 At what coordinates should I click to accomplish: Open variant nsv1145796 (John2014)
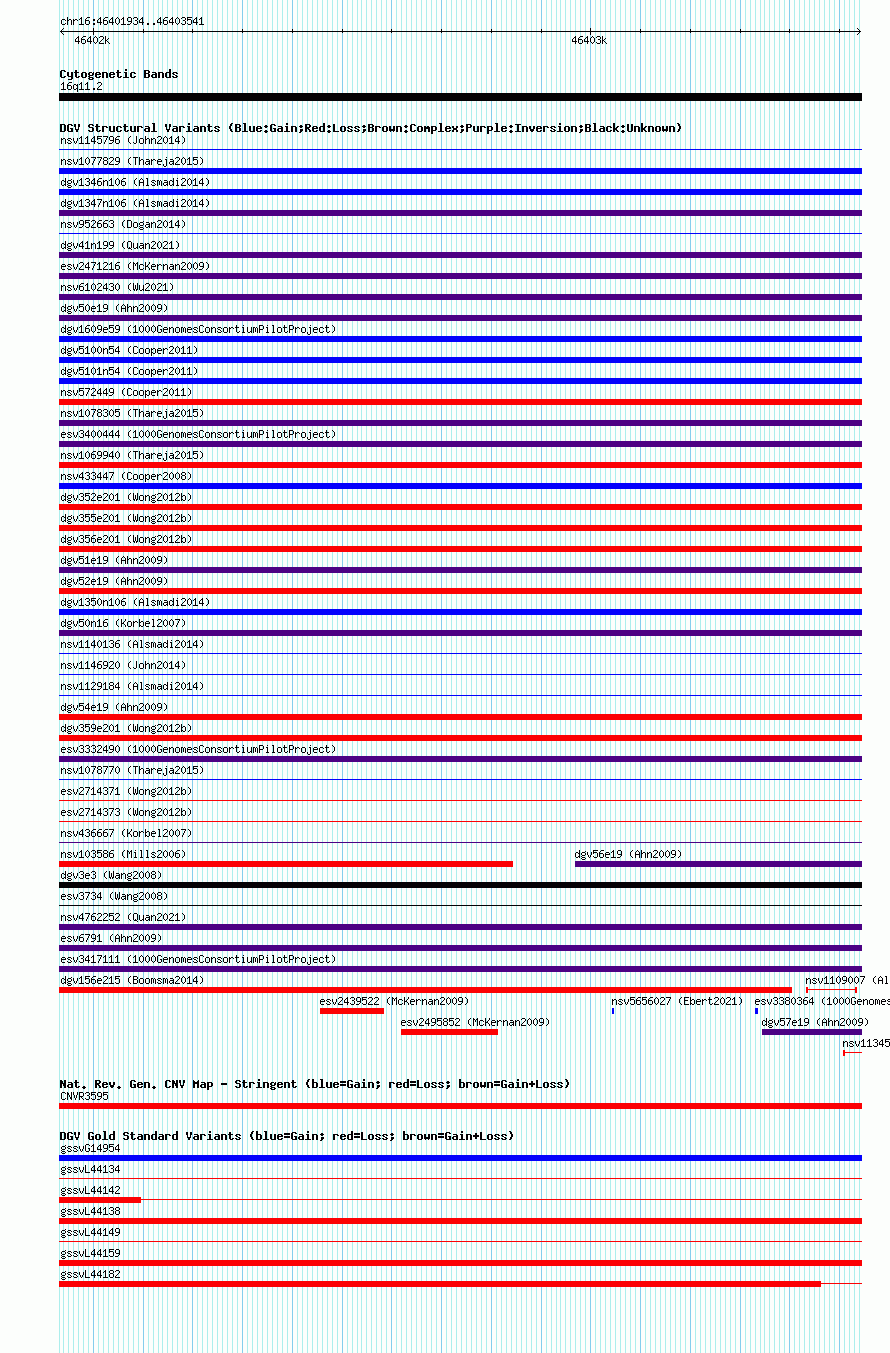pyautogui.click(x=123, y=140)
